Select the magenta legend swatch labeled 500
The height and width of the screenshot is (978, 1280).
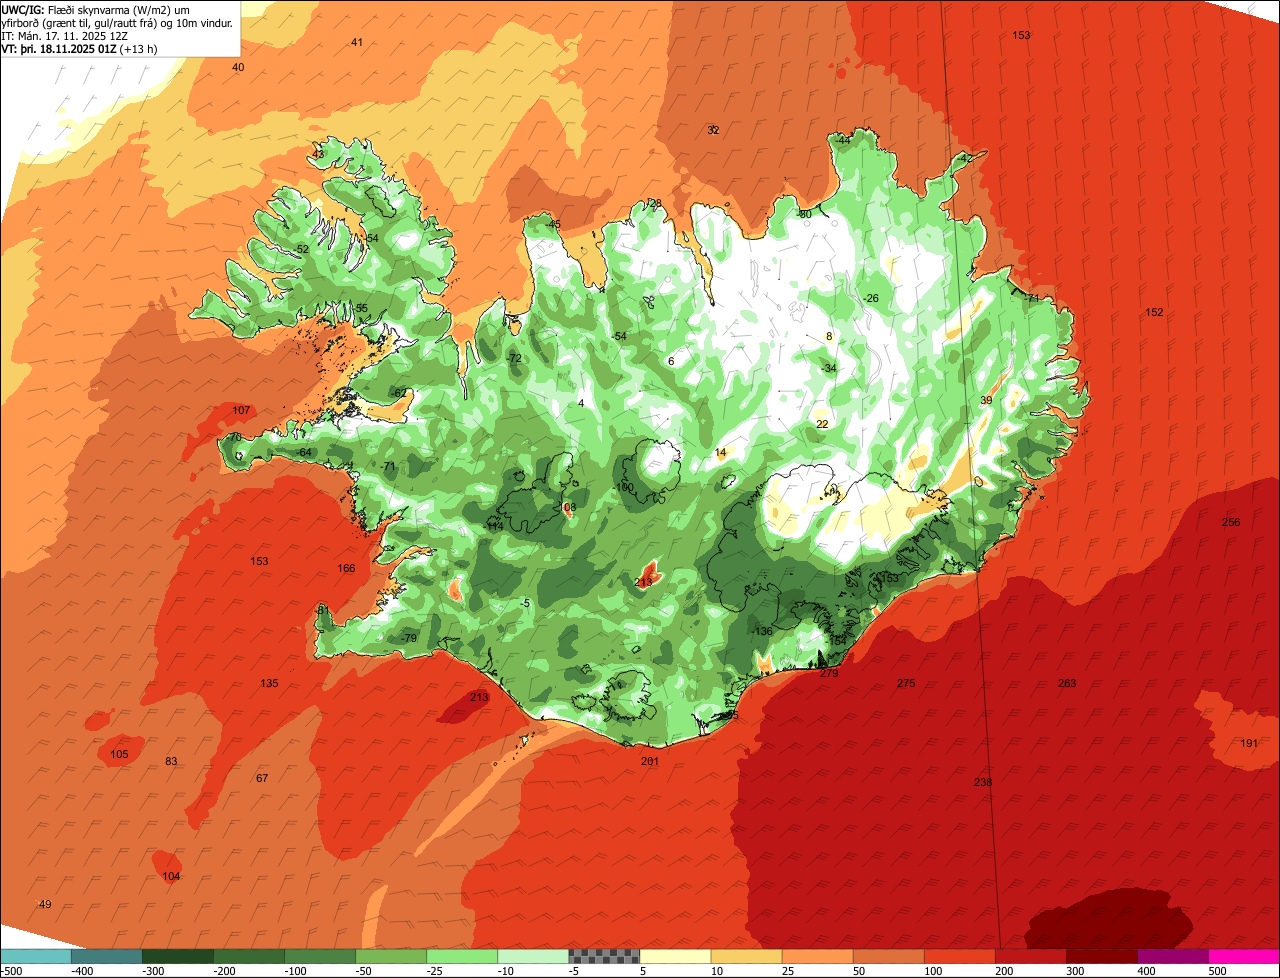[1244, 956]
